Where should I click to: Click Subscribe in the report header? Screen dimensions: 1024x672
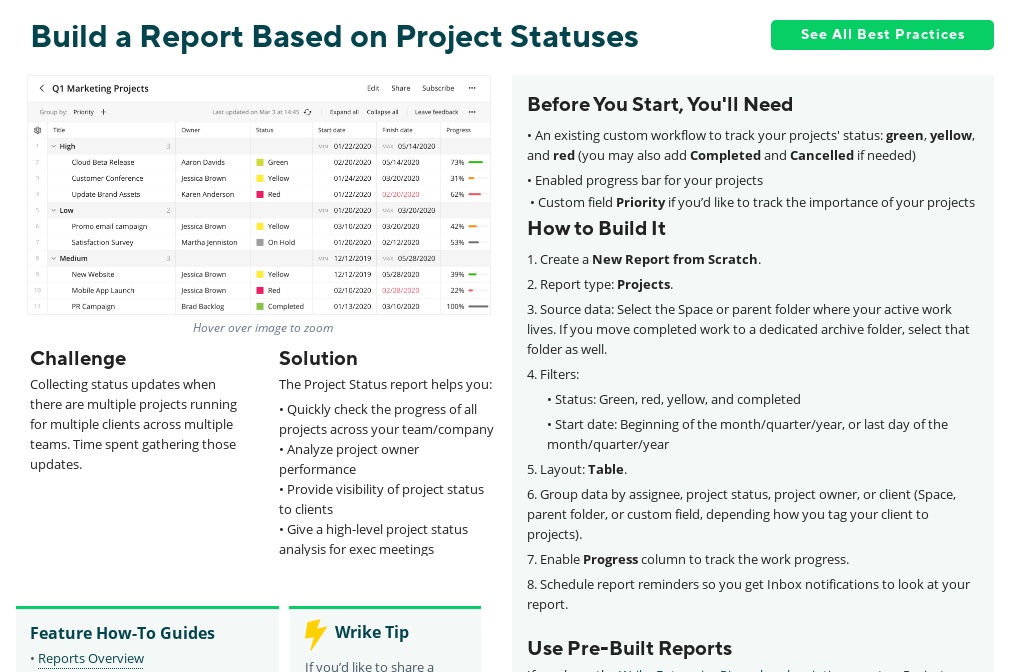(x=437, y=88)
